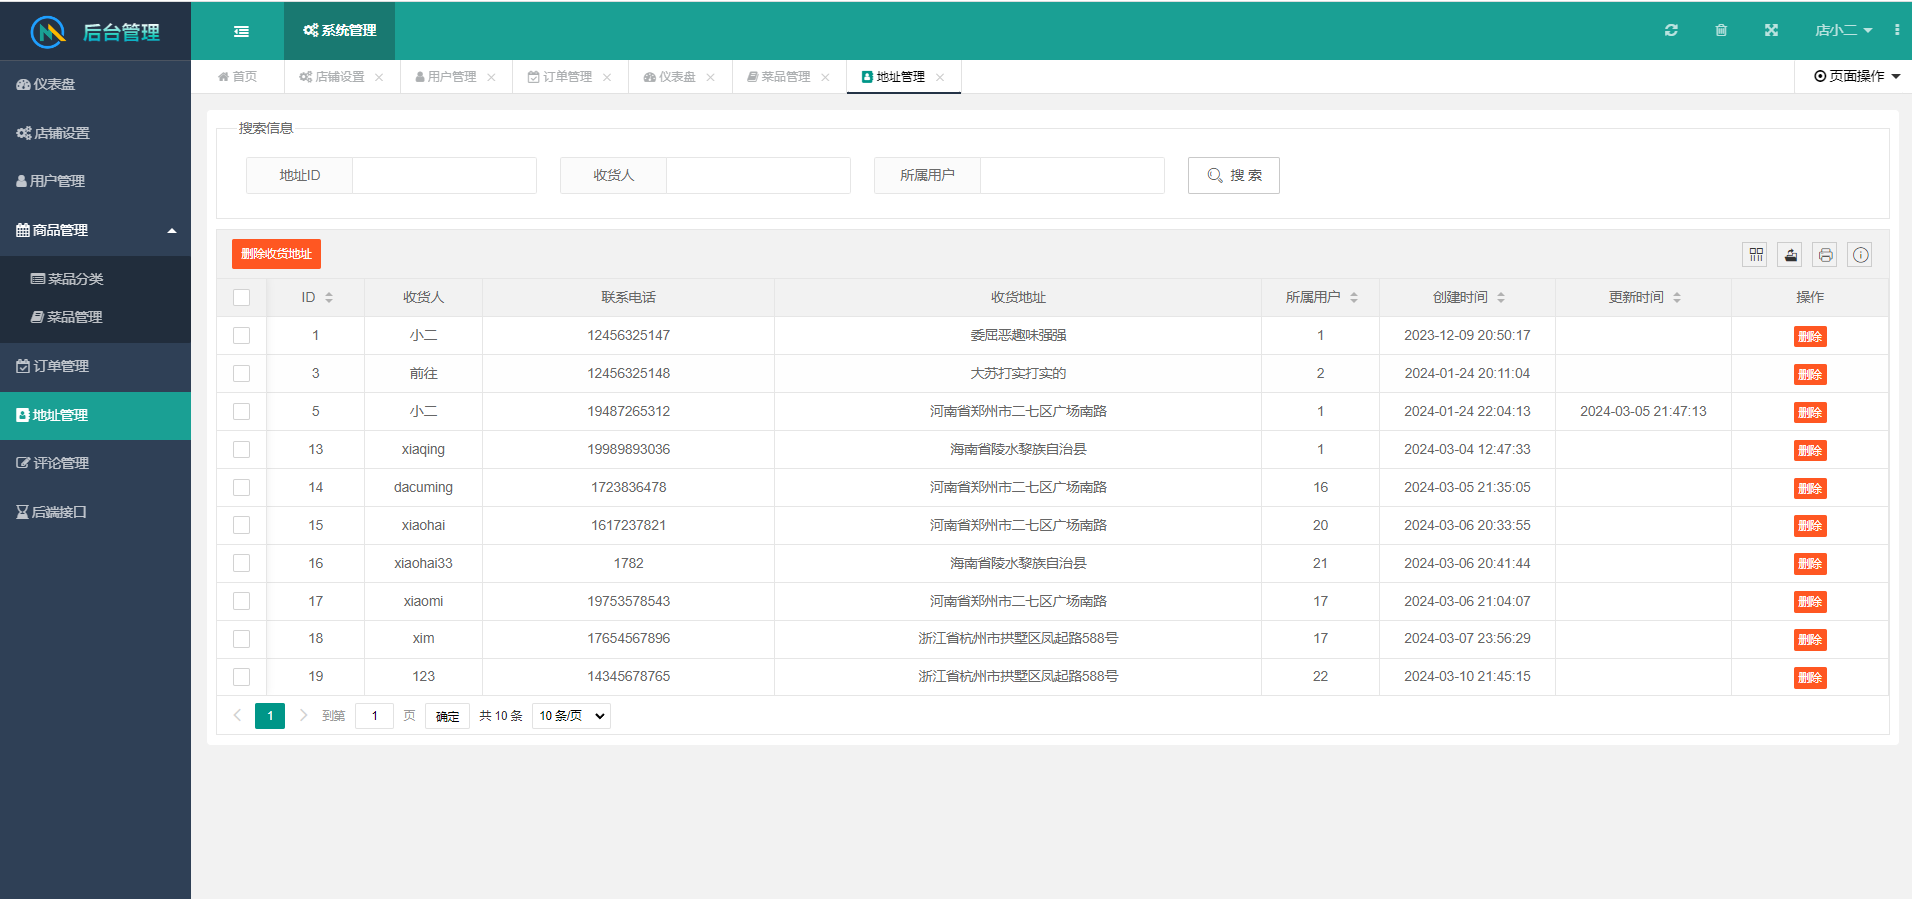Close the 店铺设置 tab
This screenshot has height=899, width=1912.
[x=379, y=77]
